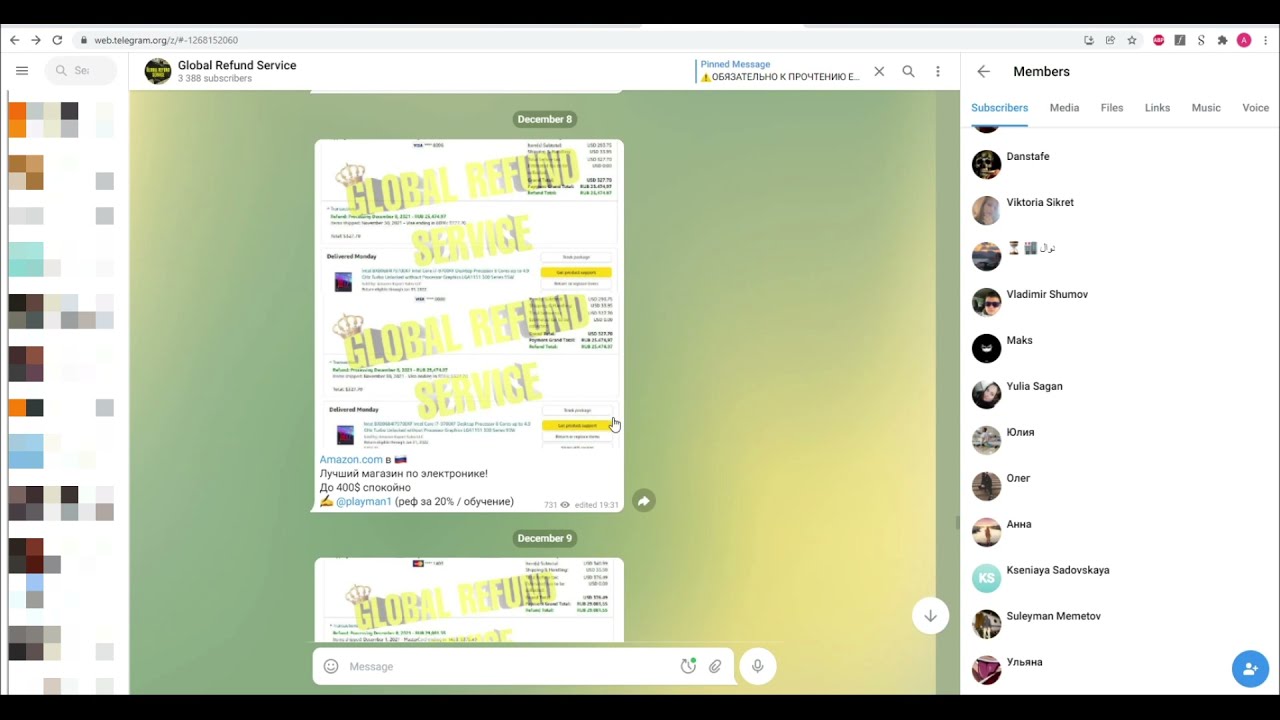This screenshot has width=1280, height=720.
Task: Open the emoji picker in the message box
Action: [x=331, y=667]
